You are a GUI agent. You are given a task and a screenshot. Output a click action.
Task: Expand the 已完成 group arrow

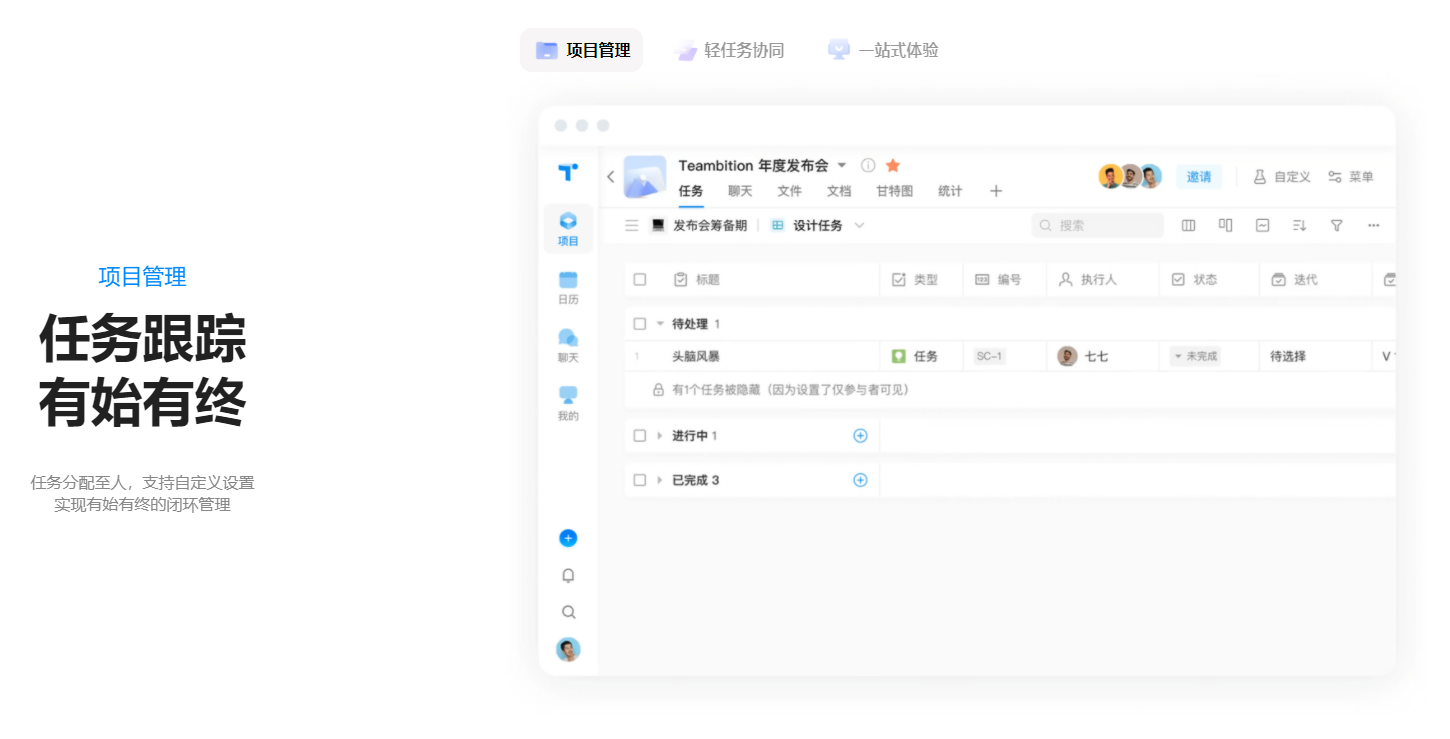tap(660, 481)
